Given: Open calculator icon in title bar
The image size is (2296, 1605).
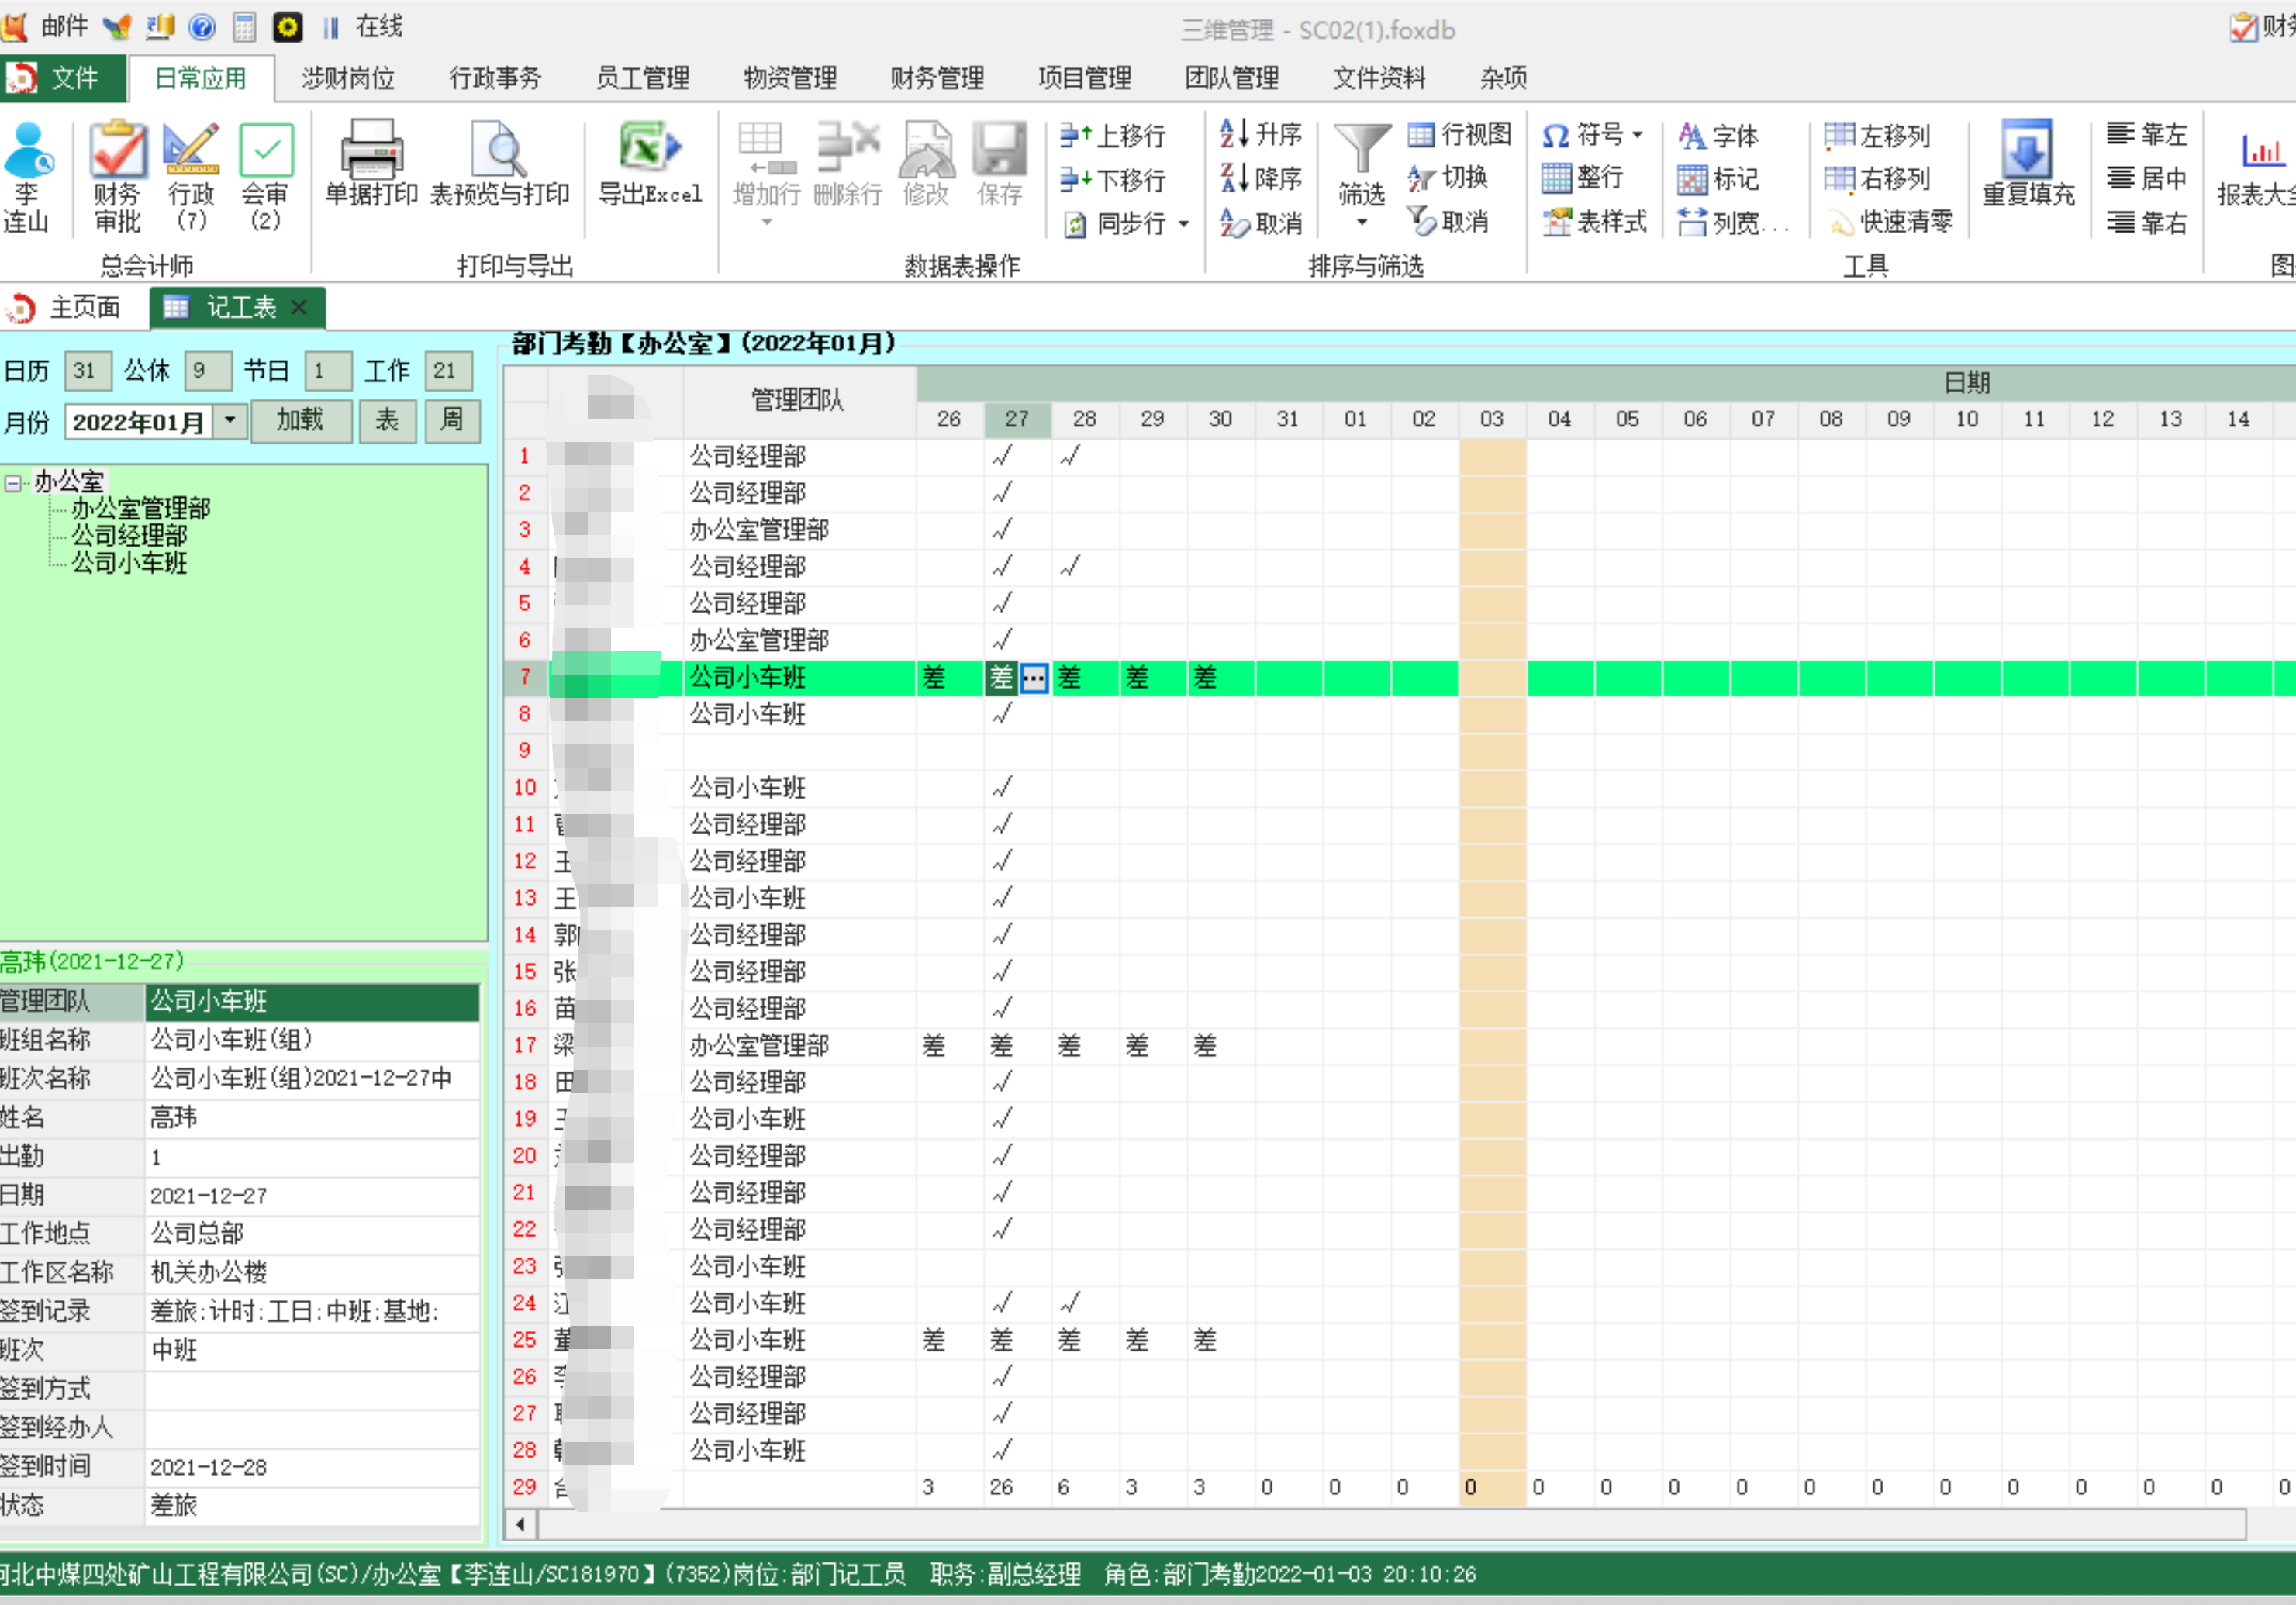Looking at the screenshot, I should coord(245,27).
